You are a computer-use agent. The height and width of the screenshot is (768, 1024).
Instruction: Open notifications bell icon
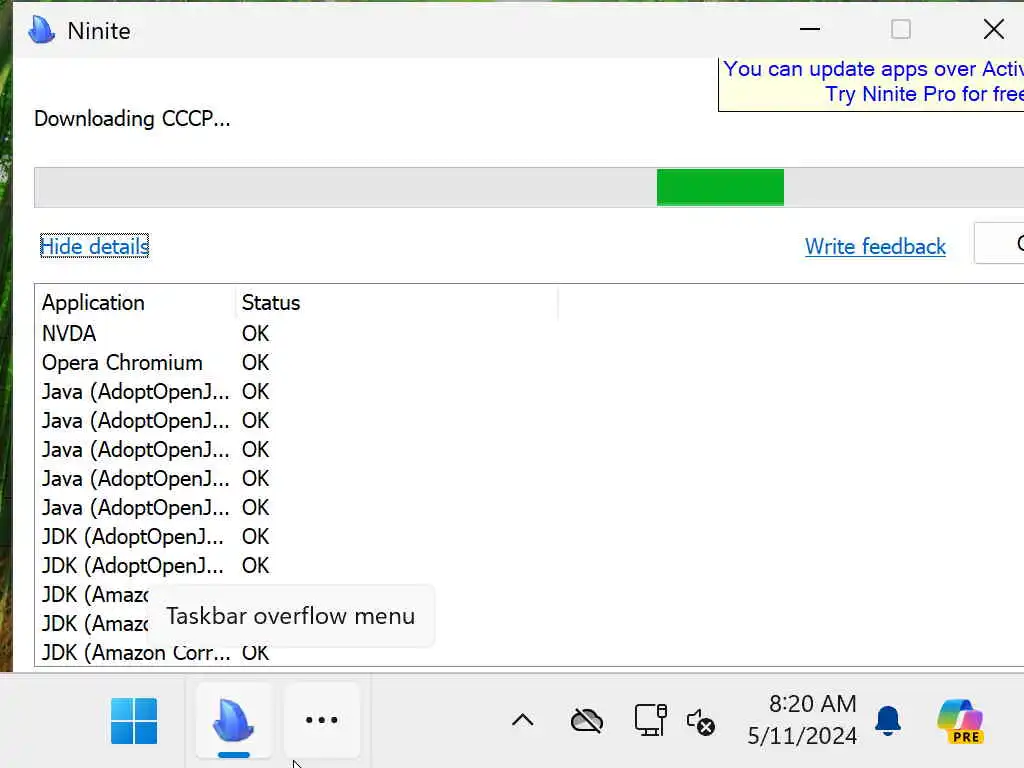pyautogui.click(x=888, y=720)
